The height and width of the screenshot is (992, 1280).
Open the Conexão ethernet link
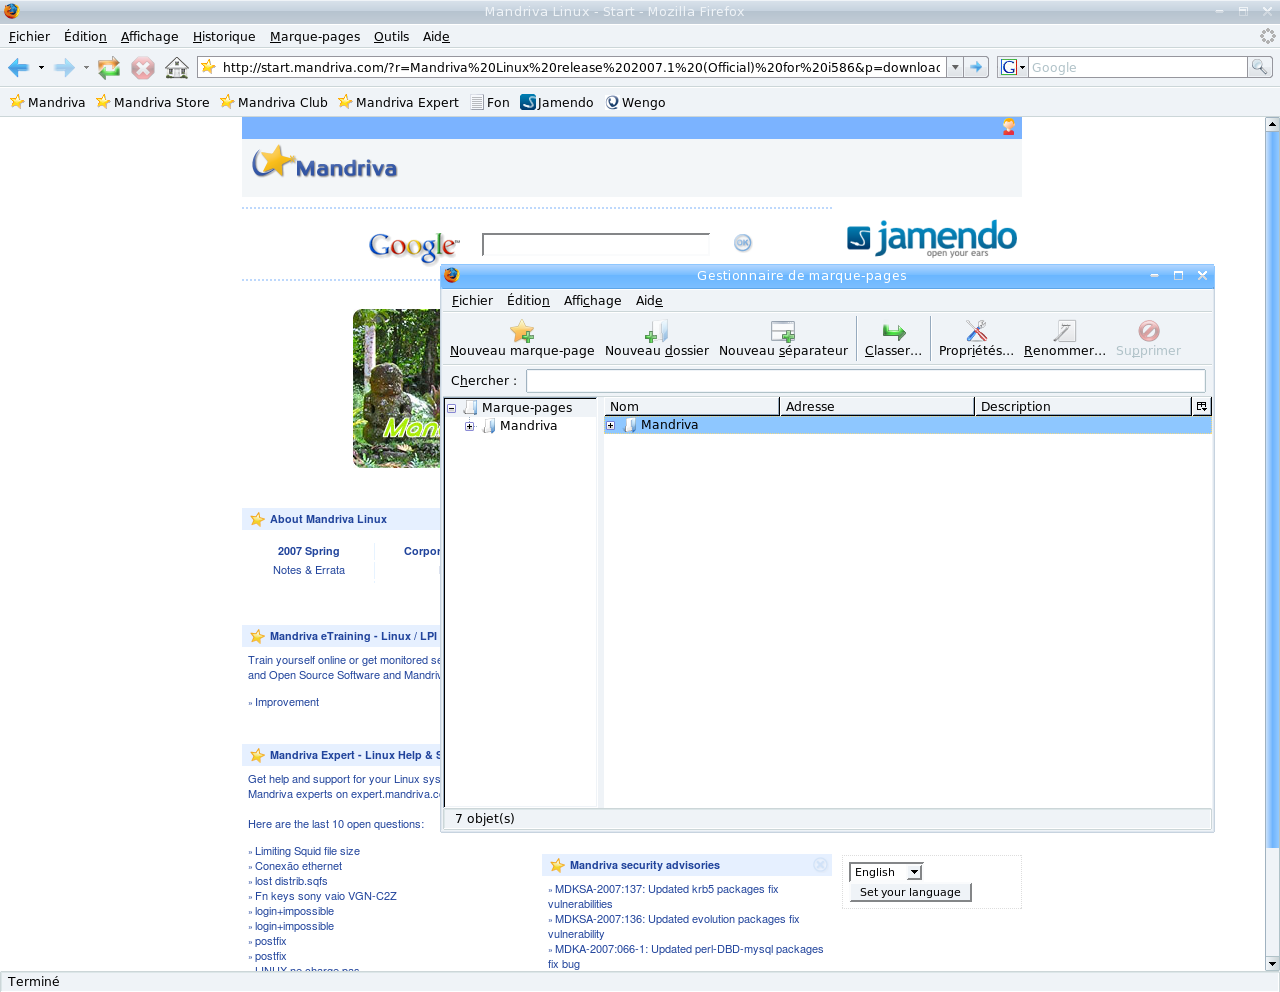298,866
